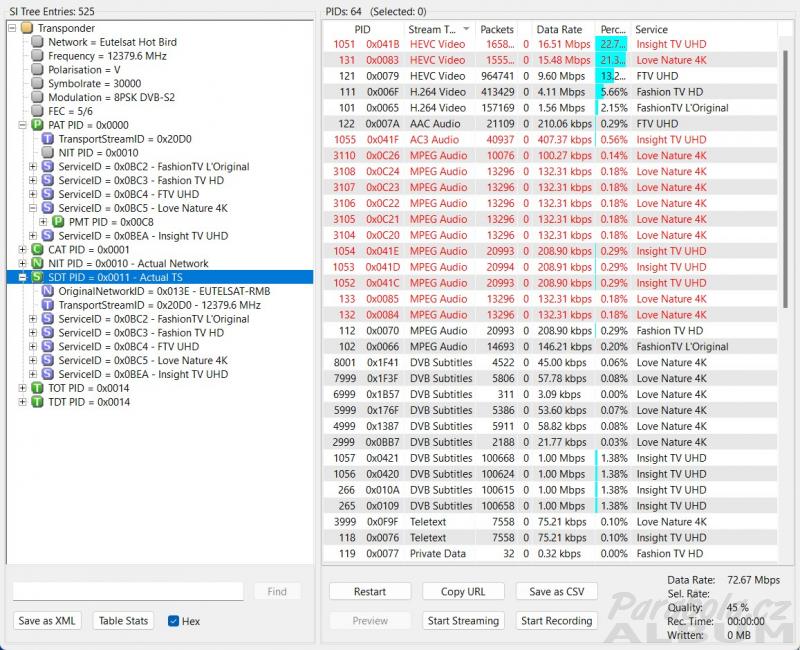Image resolution: width=800 pixels, height=650 pixels.
Task: Select the Symbolrate = 30000 icon
Action: click(x=37, y=83)
